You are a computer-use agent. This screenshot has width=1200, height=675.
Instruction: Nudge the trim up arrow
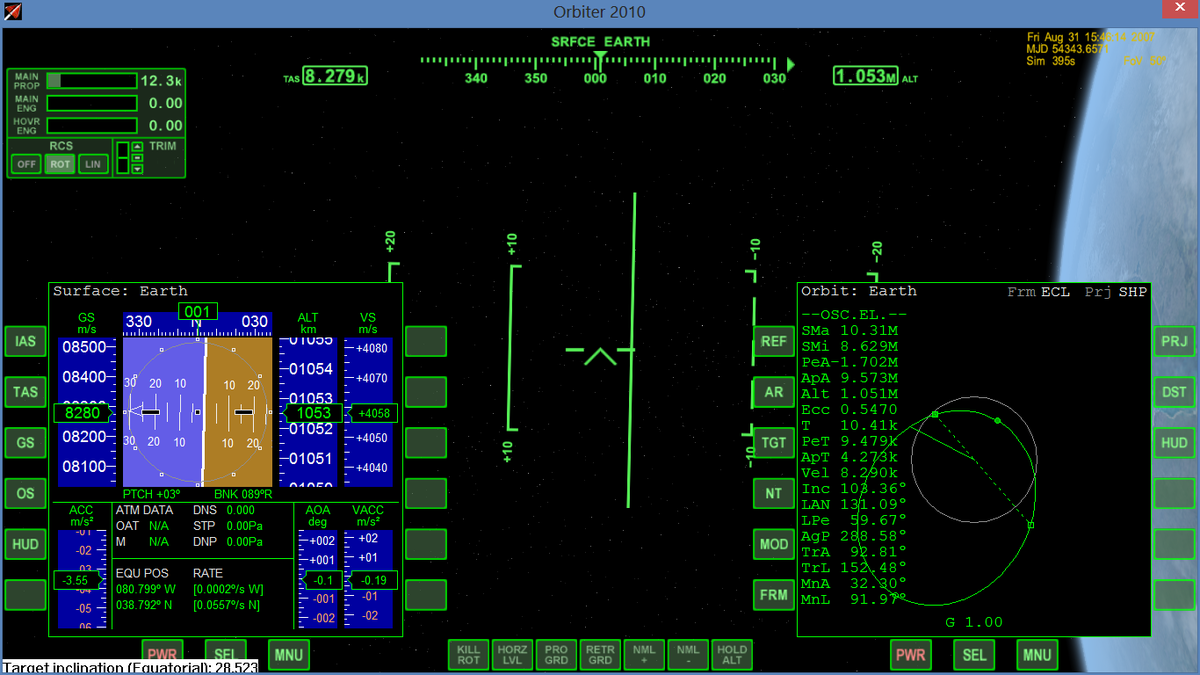tap(137, 147)
